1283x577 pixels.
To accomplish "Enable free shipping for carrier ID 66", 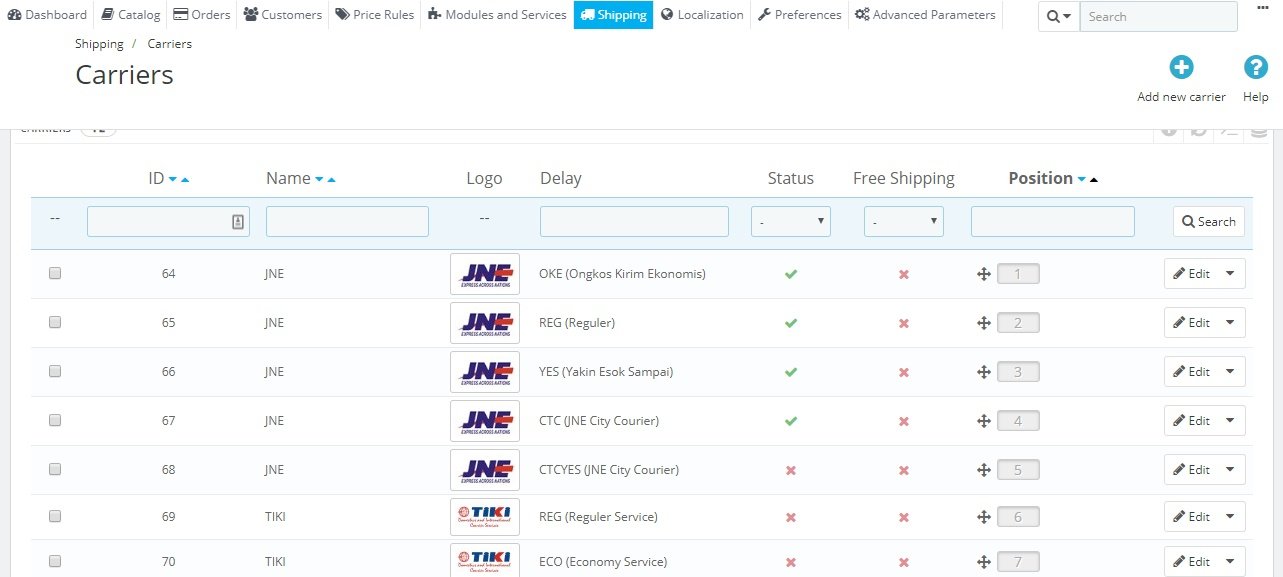I will 904,372.
